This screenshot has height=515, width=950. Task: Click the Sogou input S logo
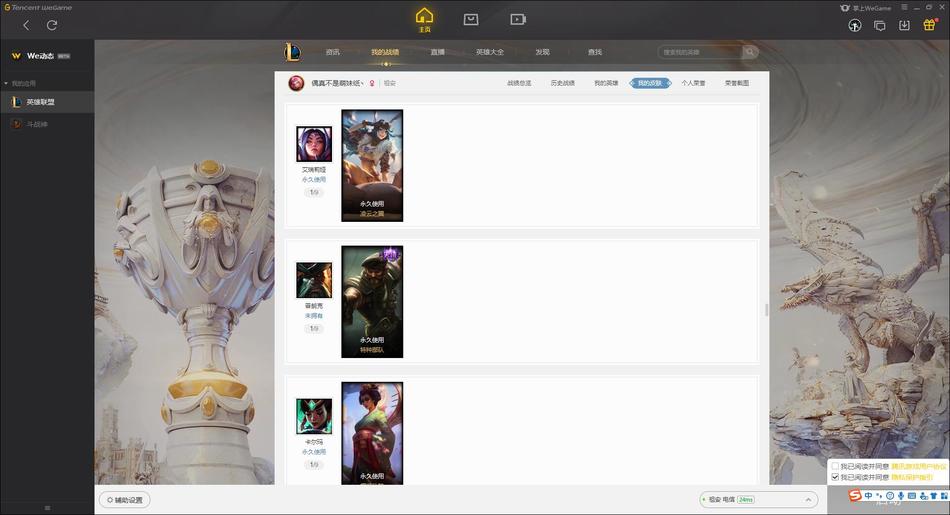click(855, 496)
